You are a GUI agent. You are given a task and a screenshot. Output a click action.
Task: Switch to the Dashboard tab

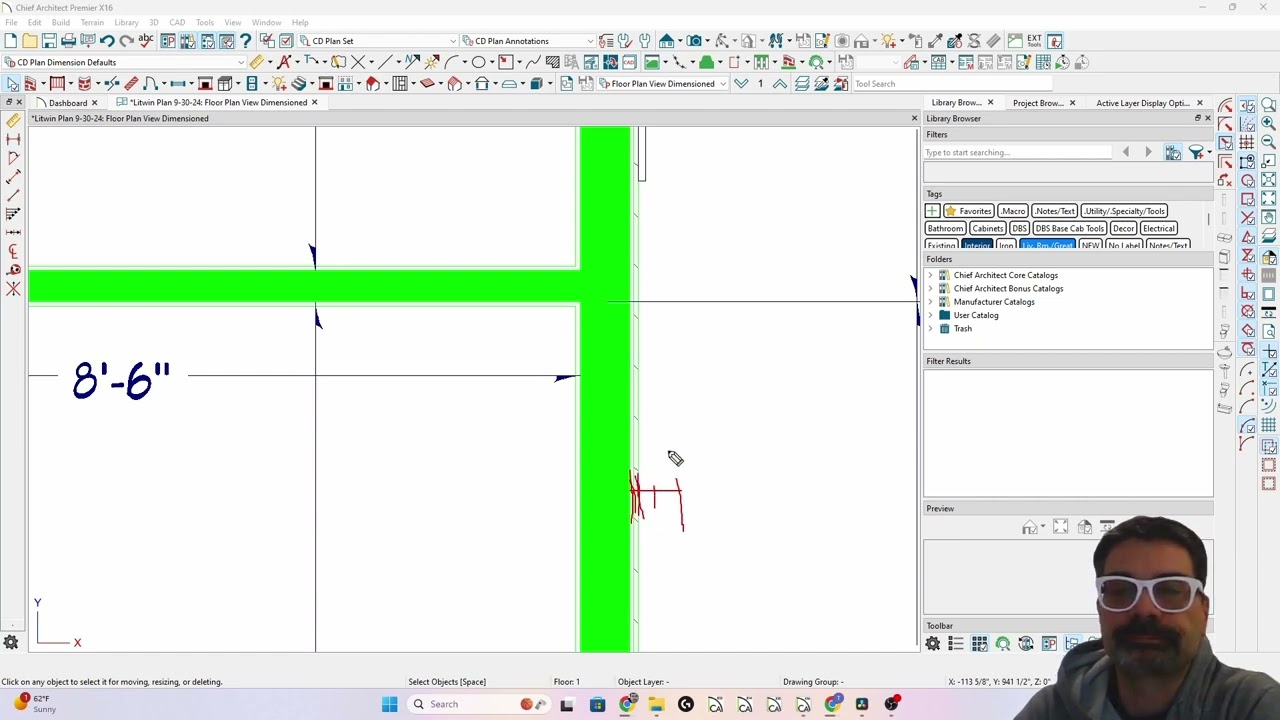click(x=67, y=103)
